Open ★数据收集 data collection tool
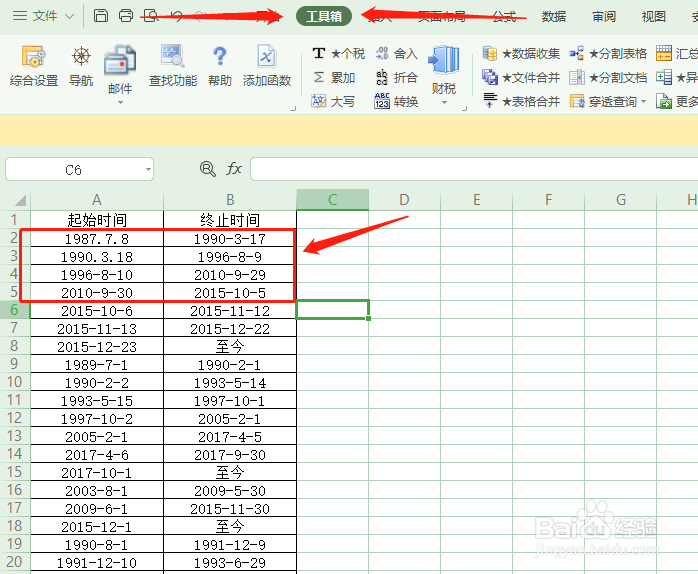 521,53
